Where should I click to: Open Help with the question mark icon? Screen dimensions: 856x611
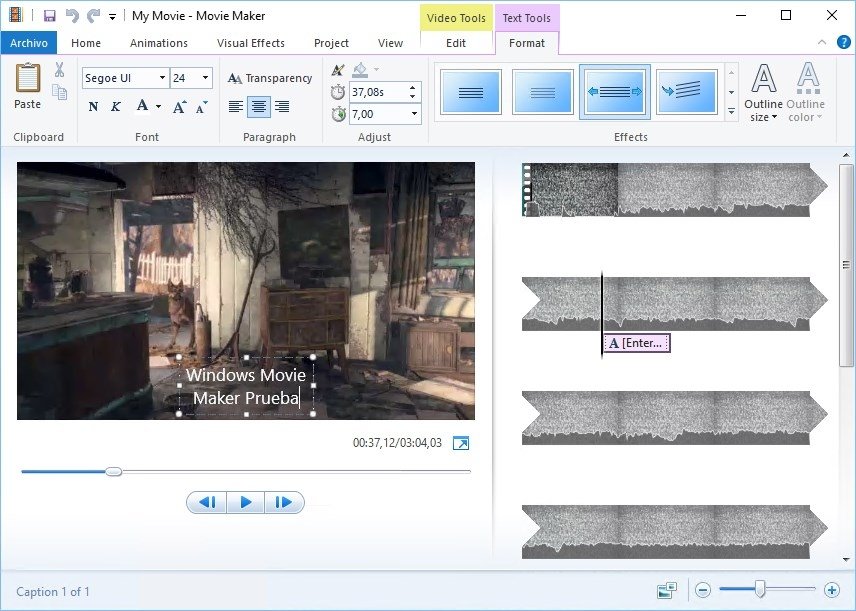(x=843, y=42)
